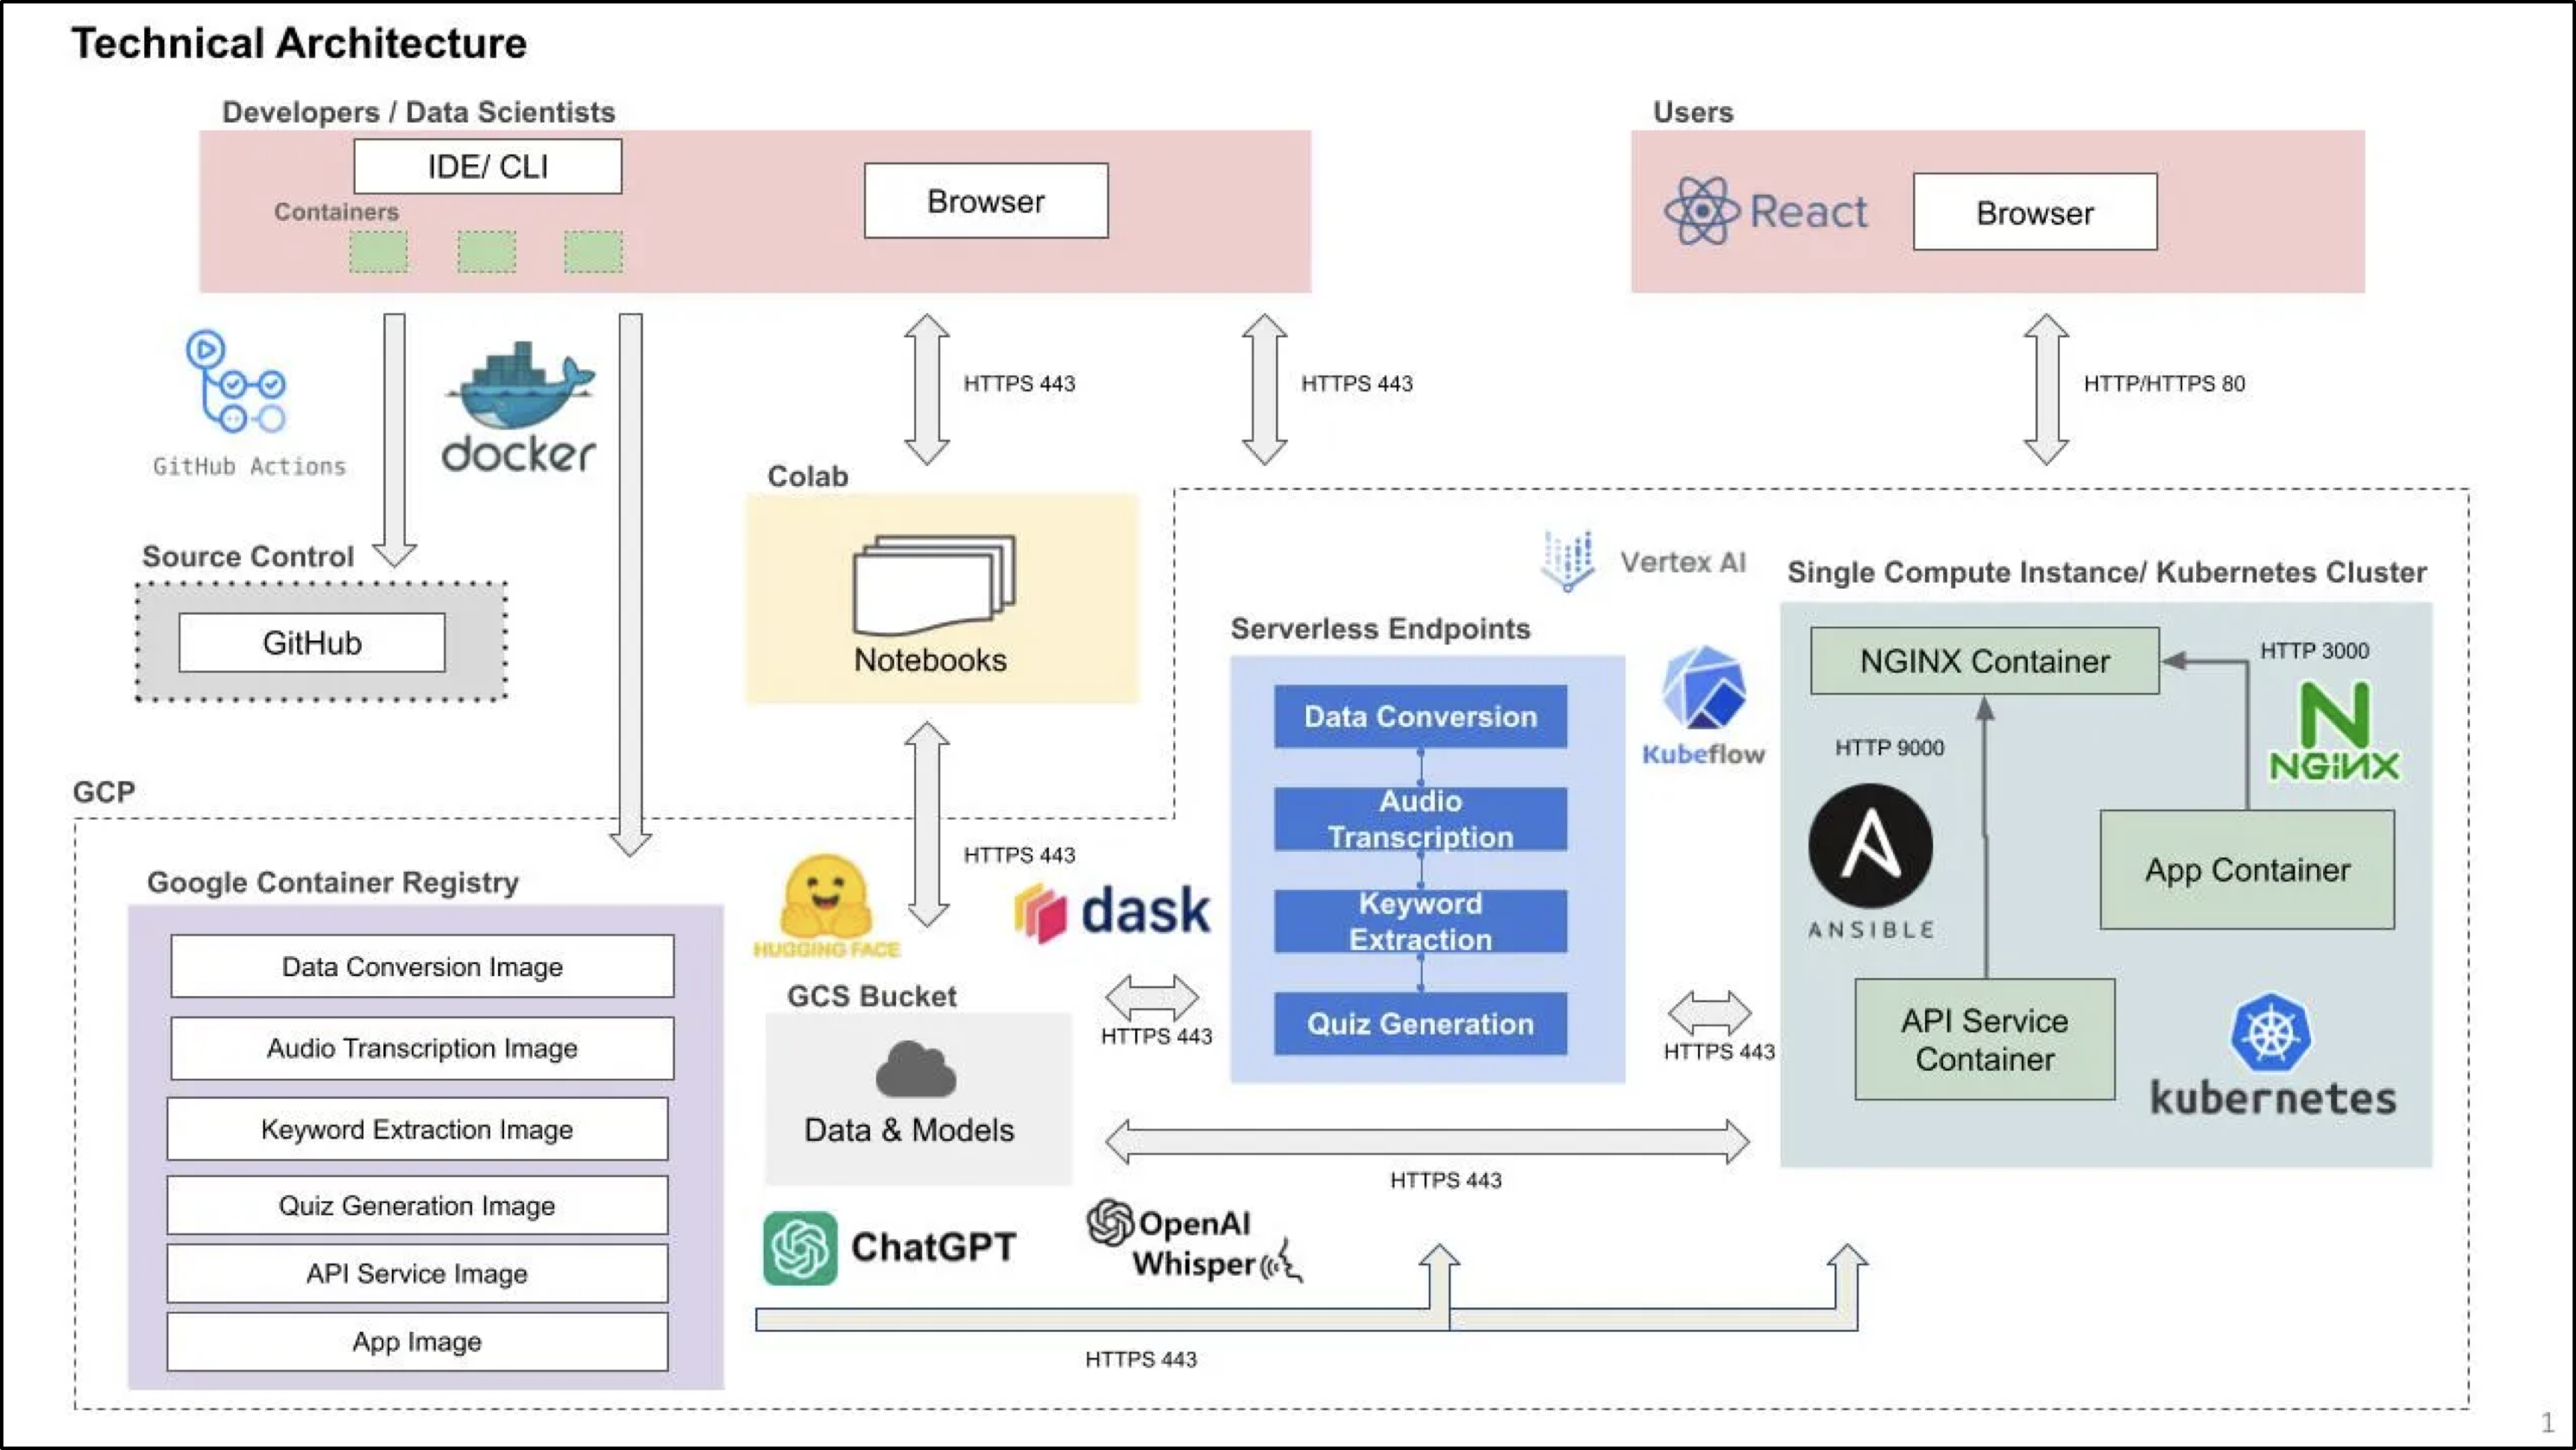Viewport: 2576px width, 1450px height.
Task: Click the IDE/ CLI box
Action: 488,166
